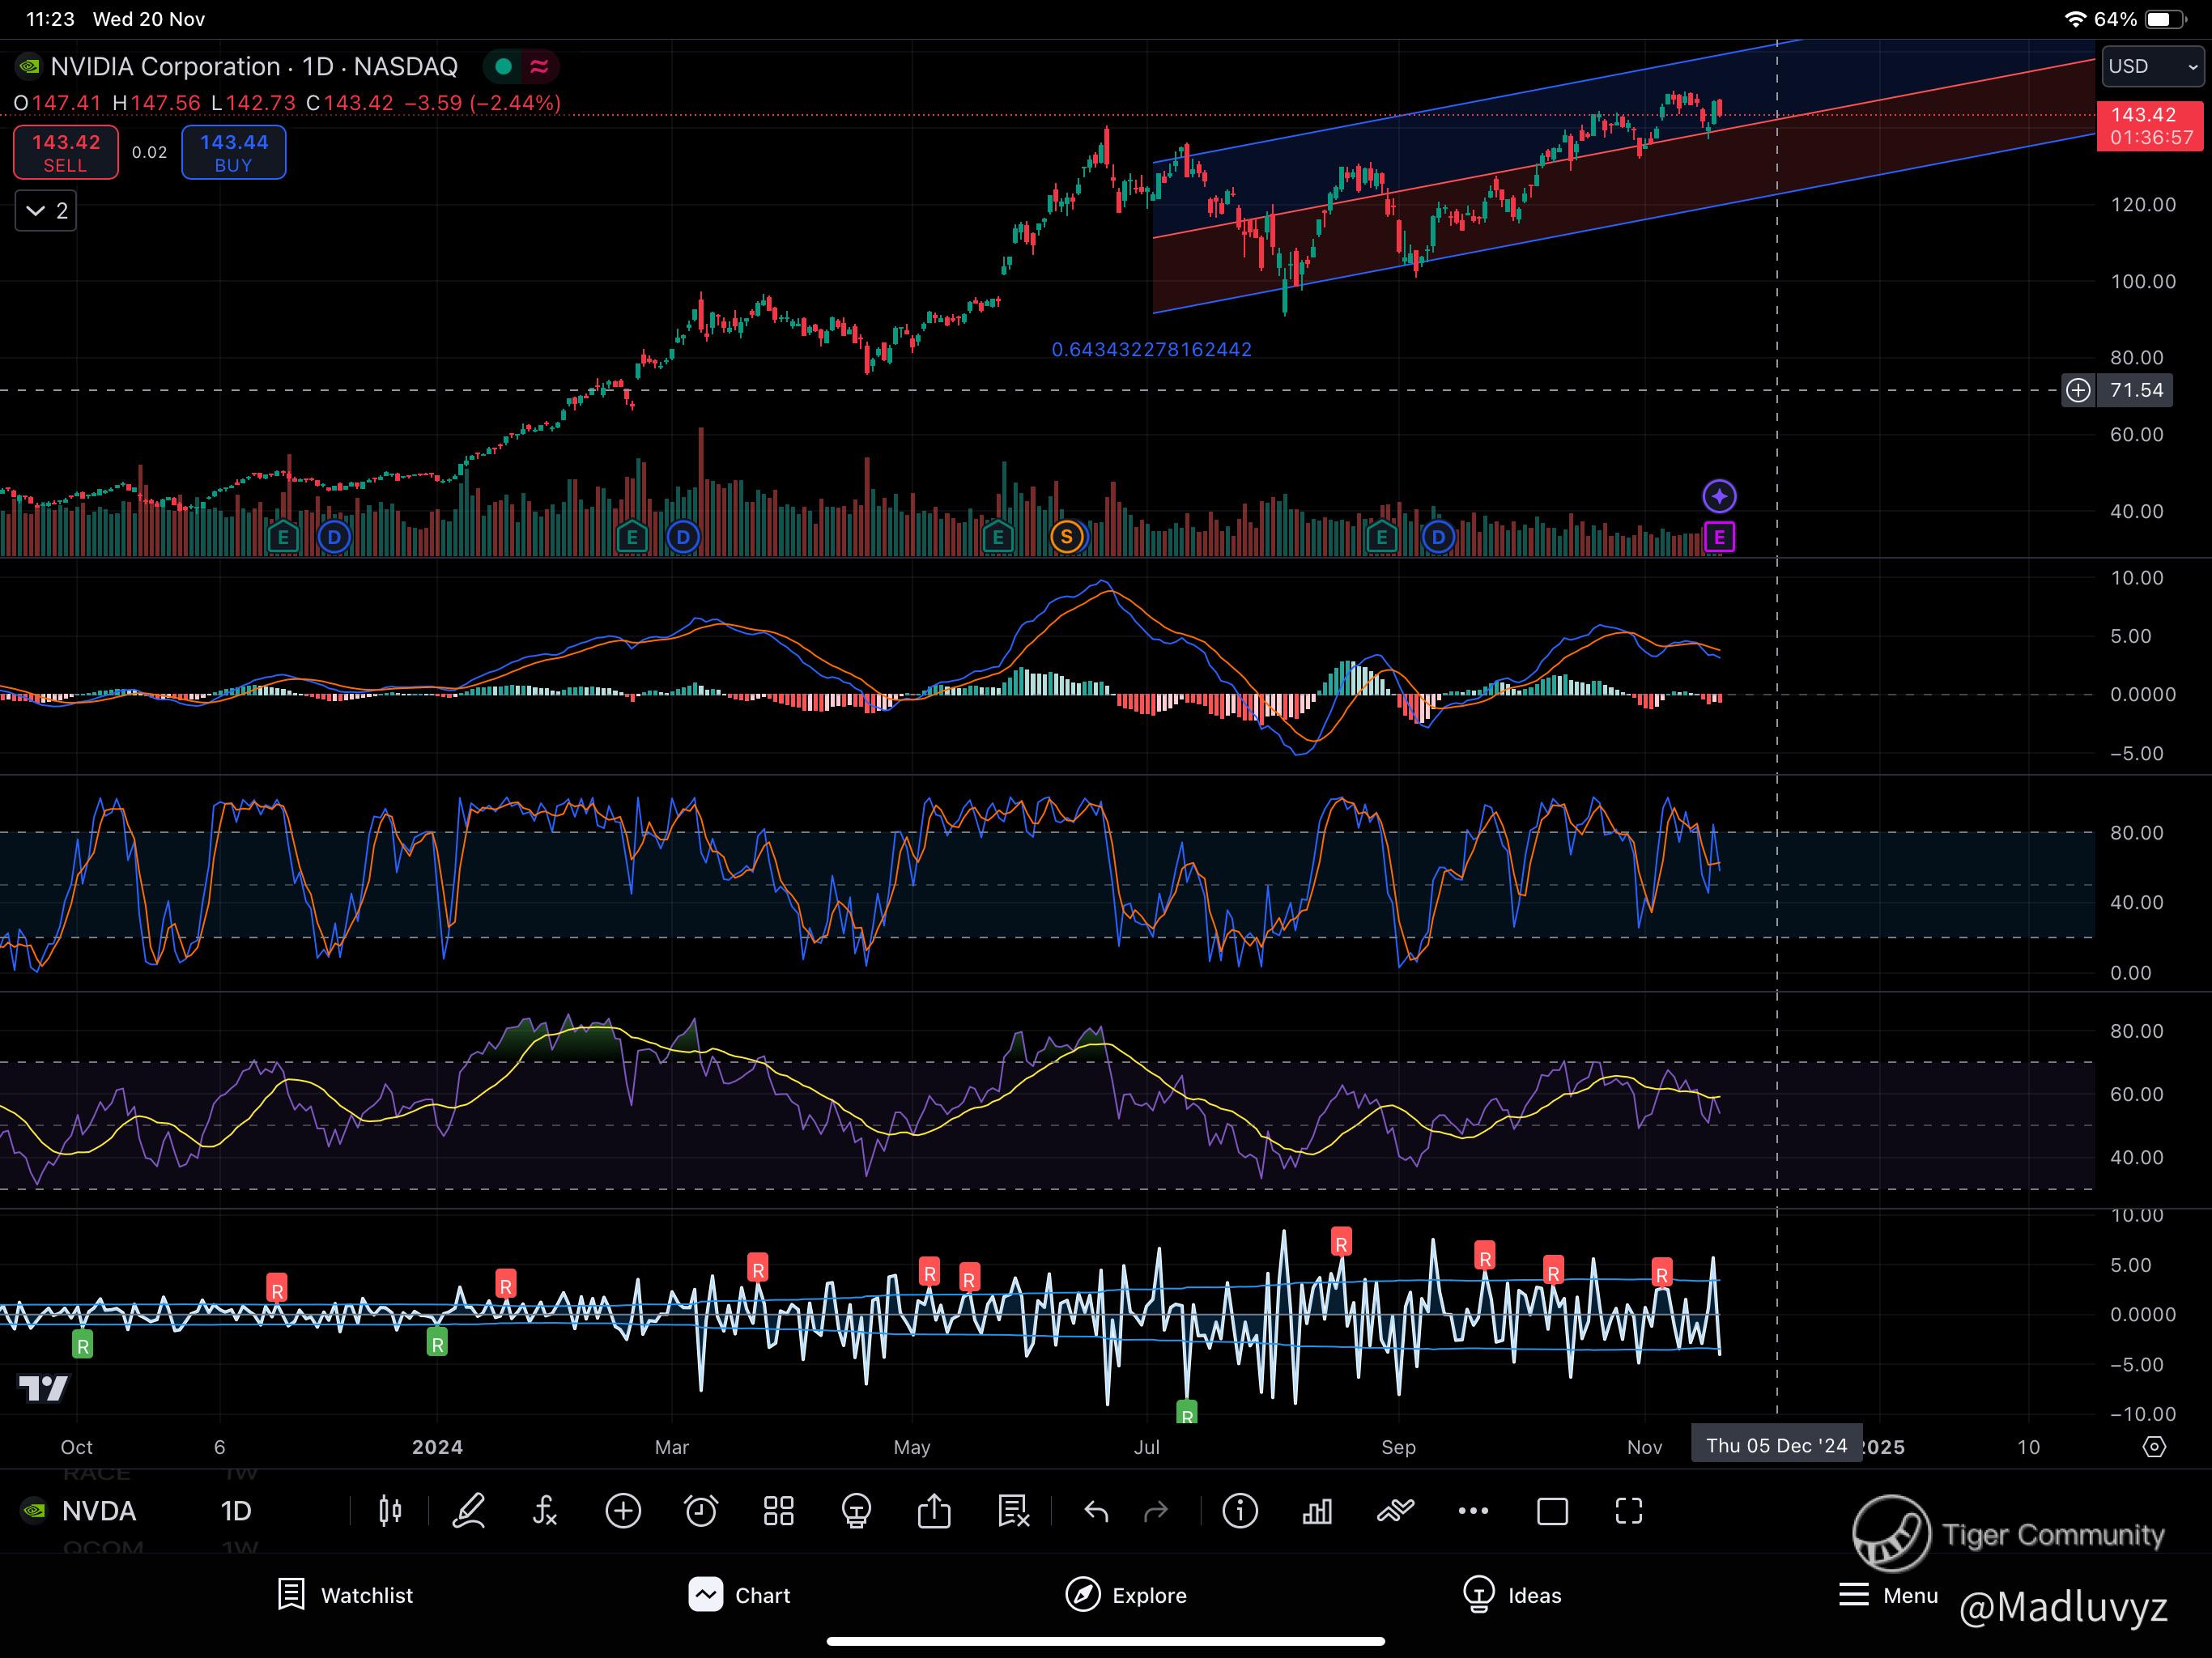The image size is (2212, 1658).
Task: Toggle the green market status dot
Action: (504, 67)
